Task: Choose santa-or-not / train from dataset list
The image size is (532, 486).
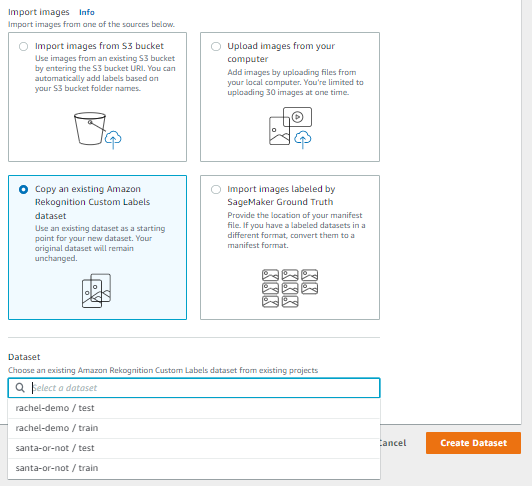Action: pyautogui.click(x=194, y=468)
